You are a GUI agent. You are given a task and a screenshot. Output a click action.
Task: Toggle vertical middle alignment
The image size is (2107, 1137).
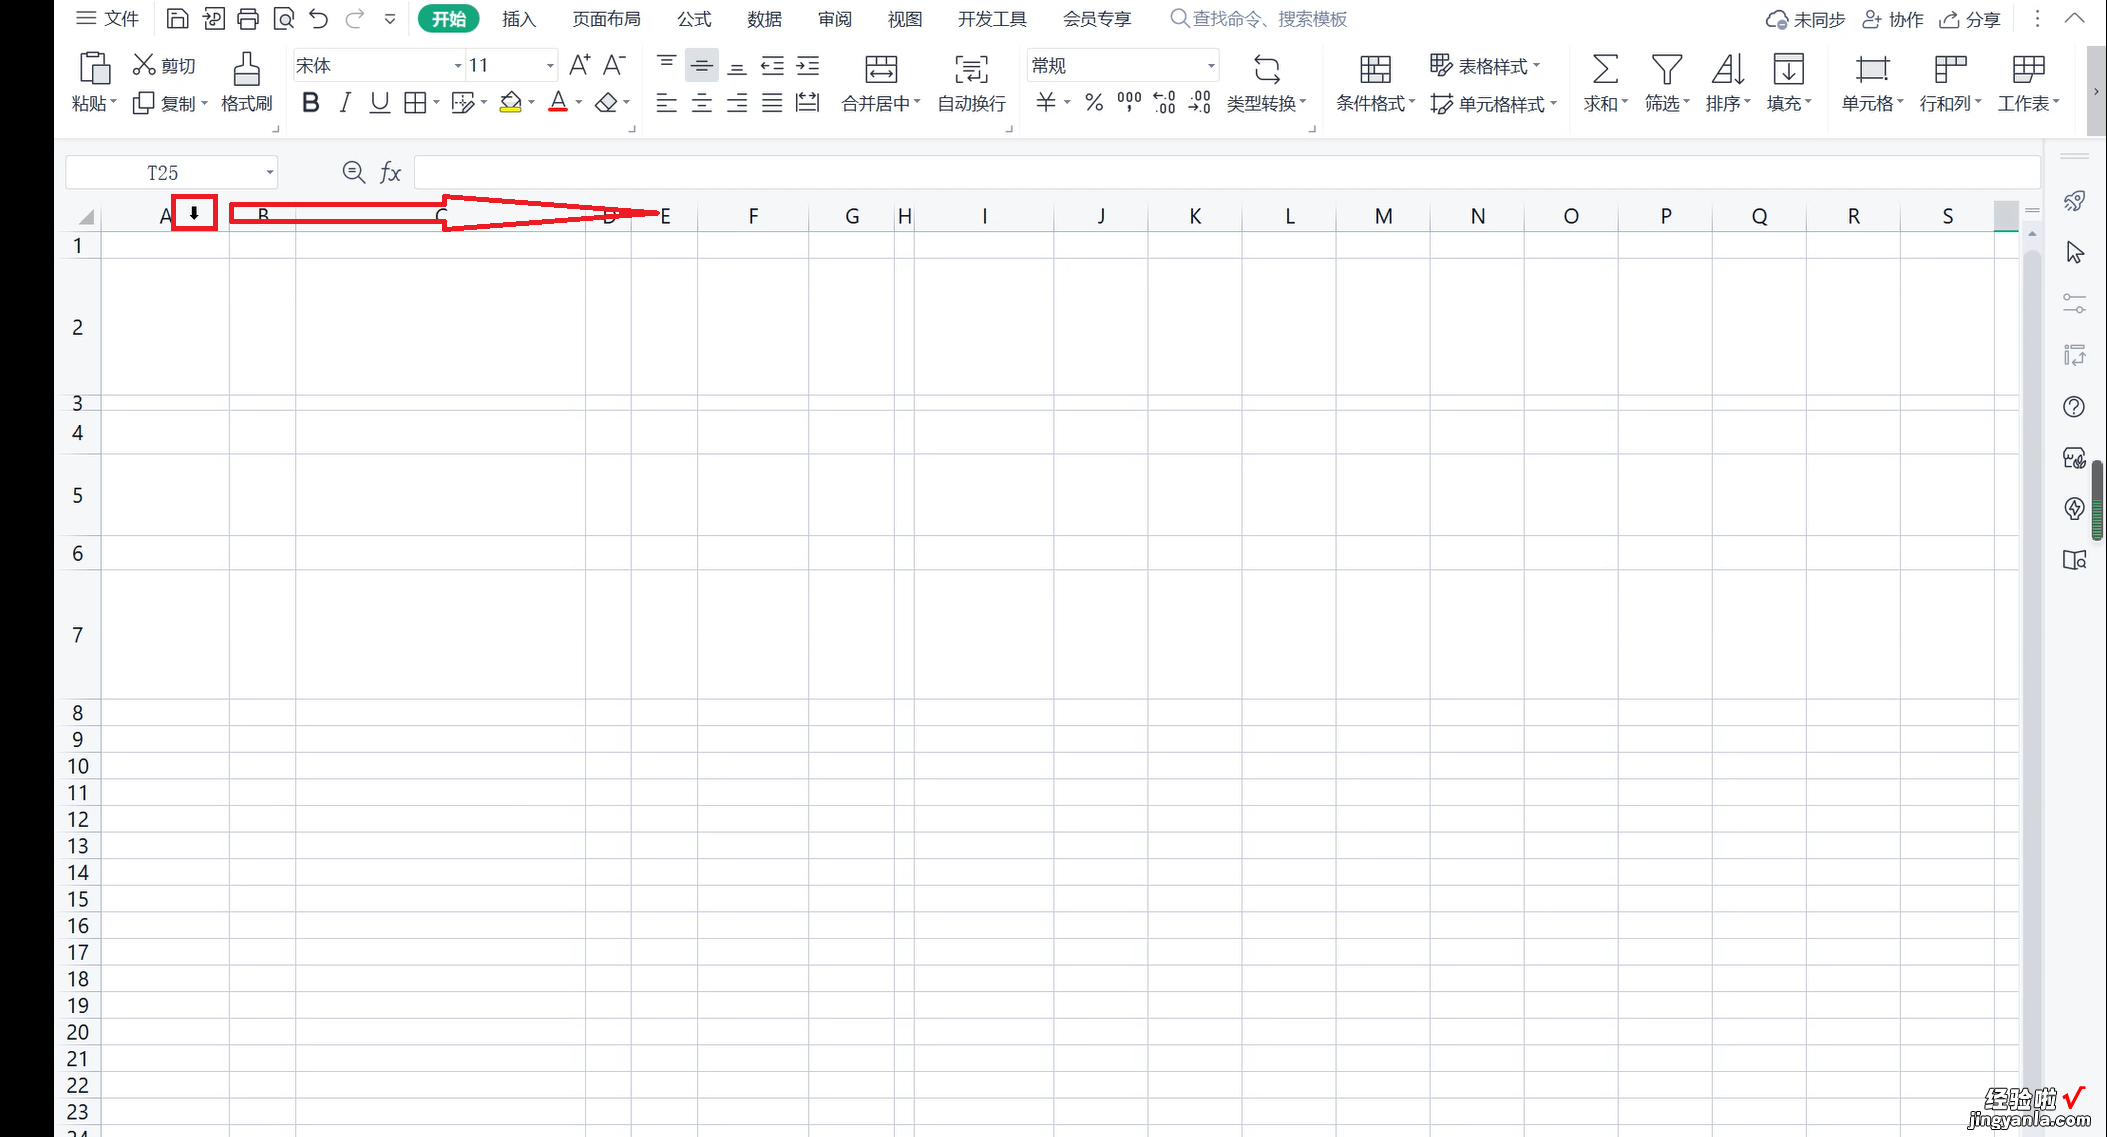pyautogui.click(x=702, y=66)
